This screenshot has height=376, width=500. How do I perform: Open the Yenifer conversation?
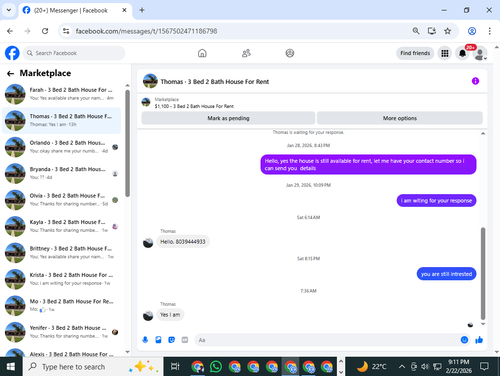(x=62, y=332)
